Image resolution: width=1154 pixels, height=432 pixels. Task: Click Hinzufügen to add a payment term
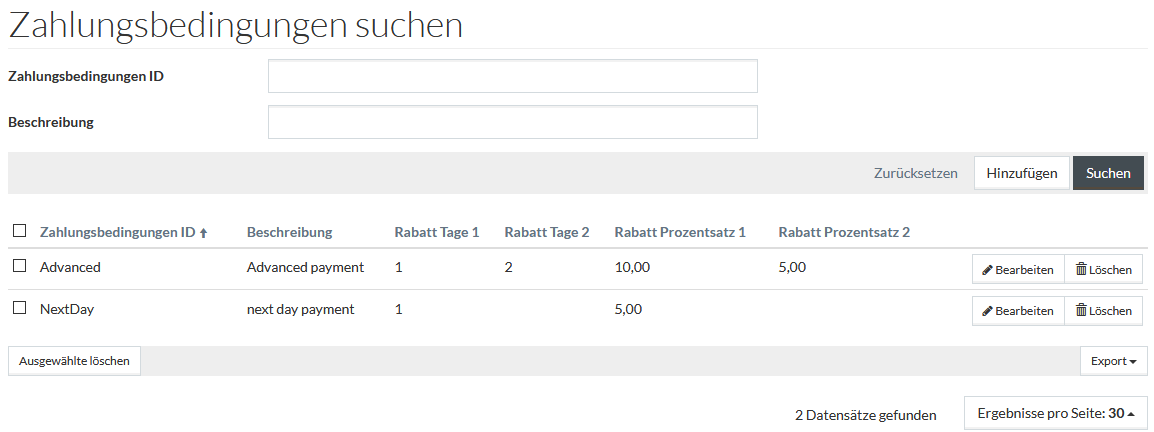click(x=1022, y=173)
